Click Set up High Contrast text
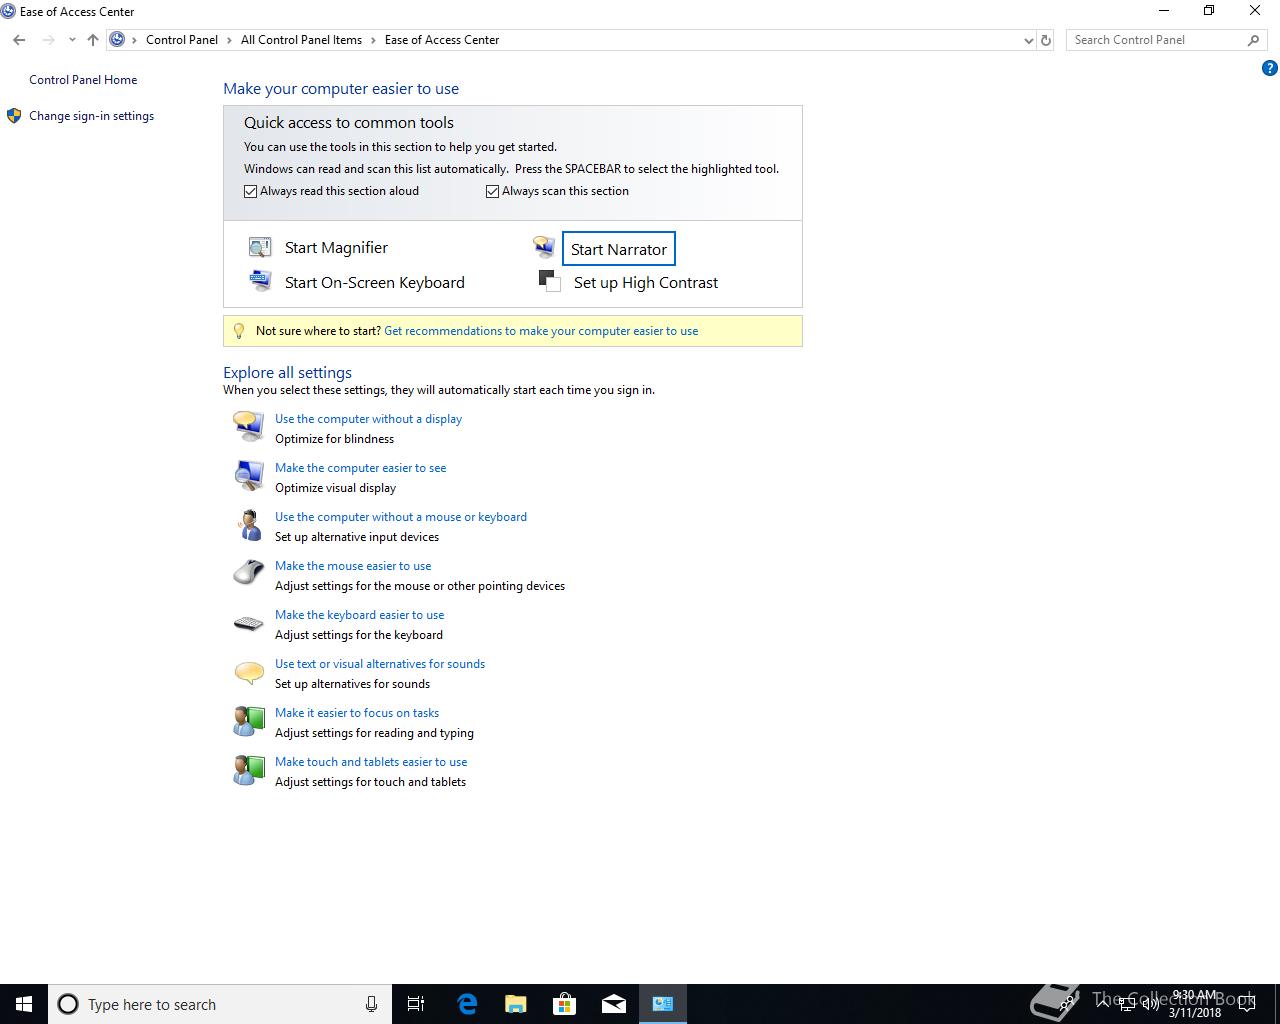 [x=646, y=282]
